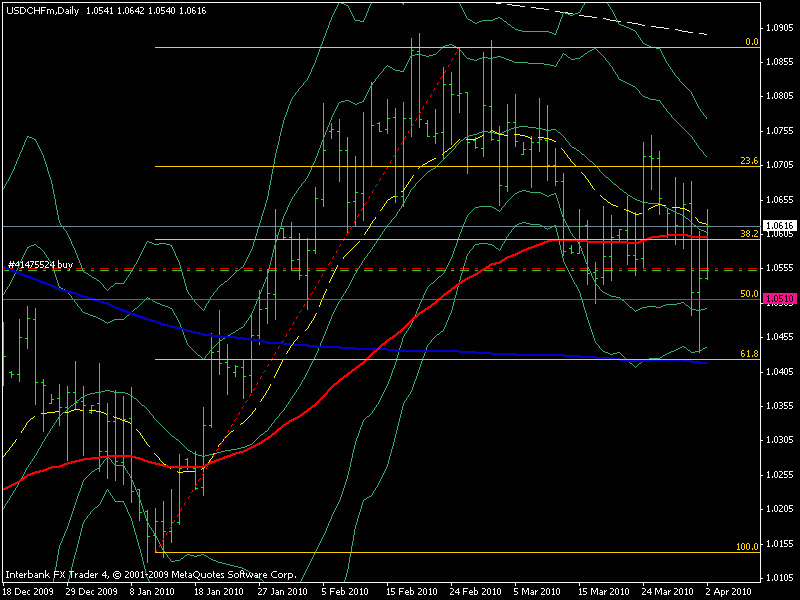Click the 18 Dec 2009 date label
Screen dimensions: 800x600
point(27,591)
